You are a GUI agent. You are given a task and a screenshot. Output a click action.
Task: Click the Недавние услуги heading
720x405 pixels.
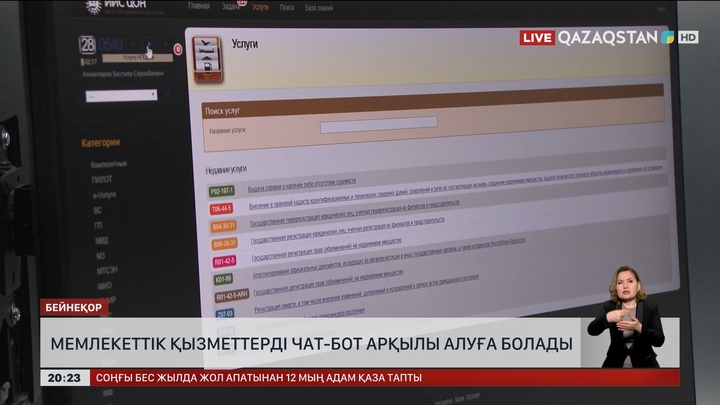coord(226,170)
